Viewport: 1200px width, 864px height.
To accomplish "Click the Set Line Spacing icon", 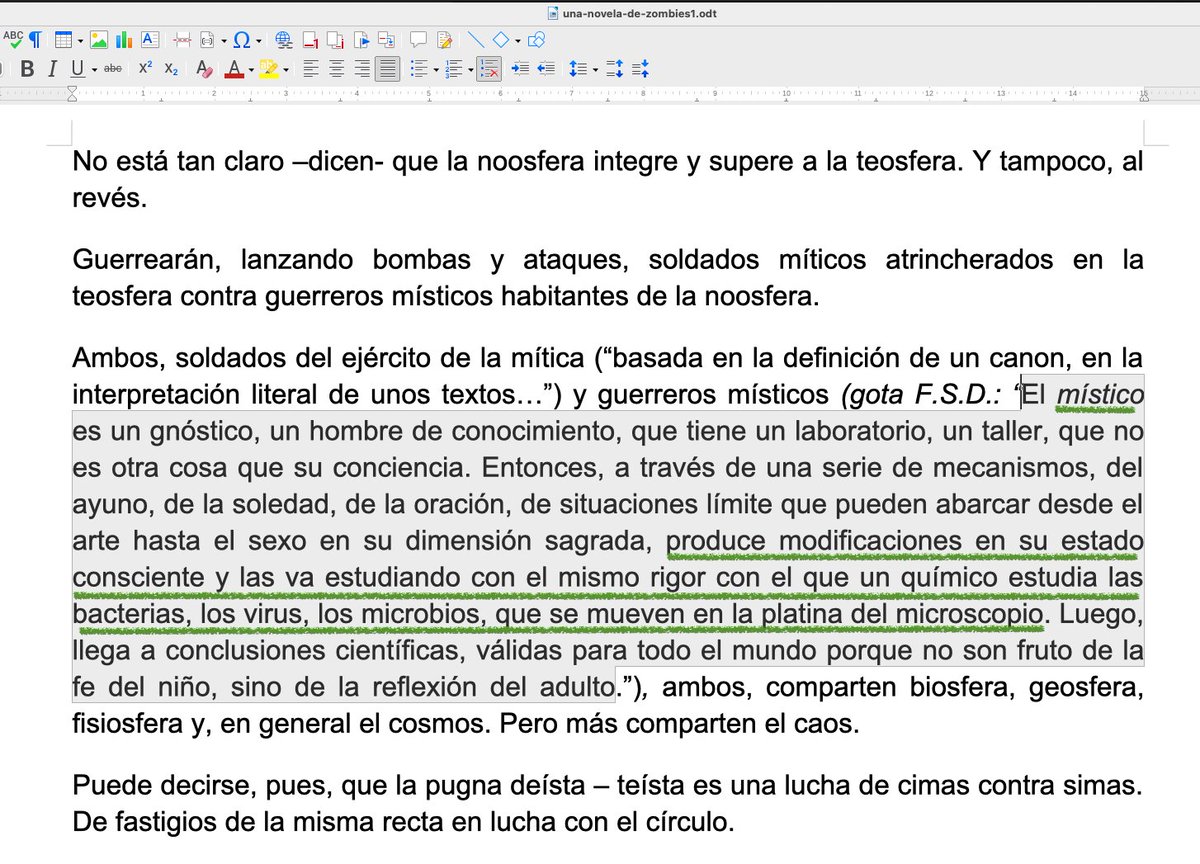I will coord(578,69).
